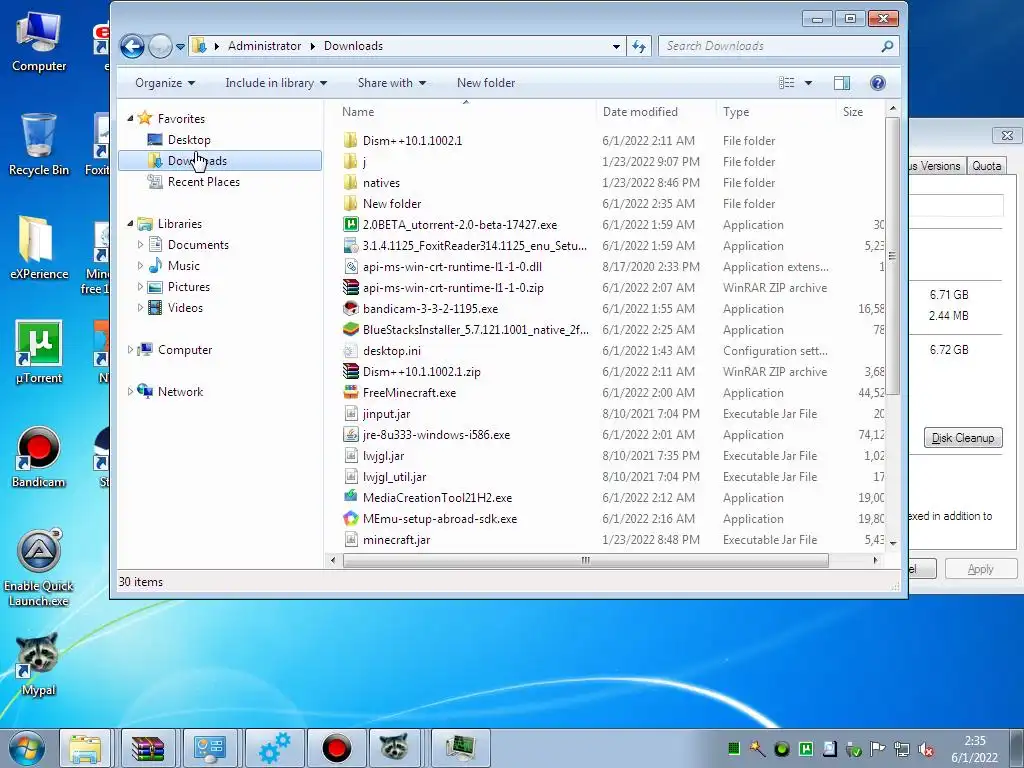
Task: Click the Back navigation arrow in Explorer
Action: tap(132, 46)
